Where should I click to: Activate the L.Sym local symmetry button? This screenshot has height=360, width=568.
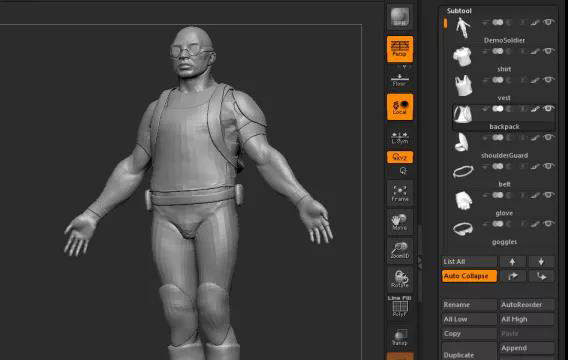click(400, 138)
